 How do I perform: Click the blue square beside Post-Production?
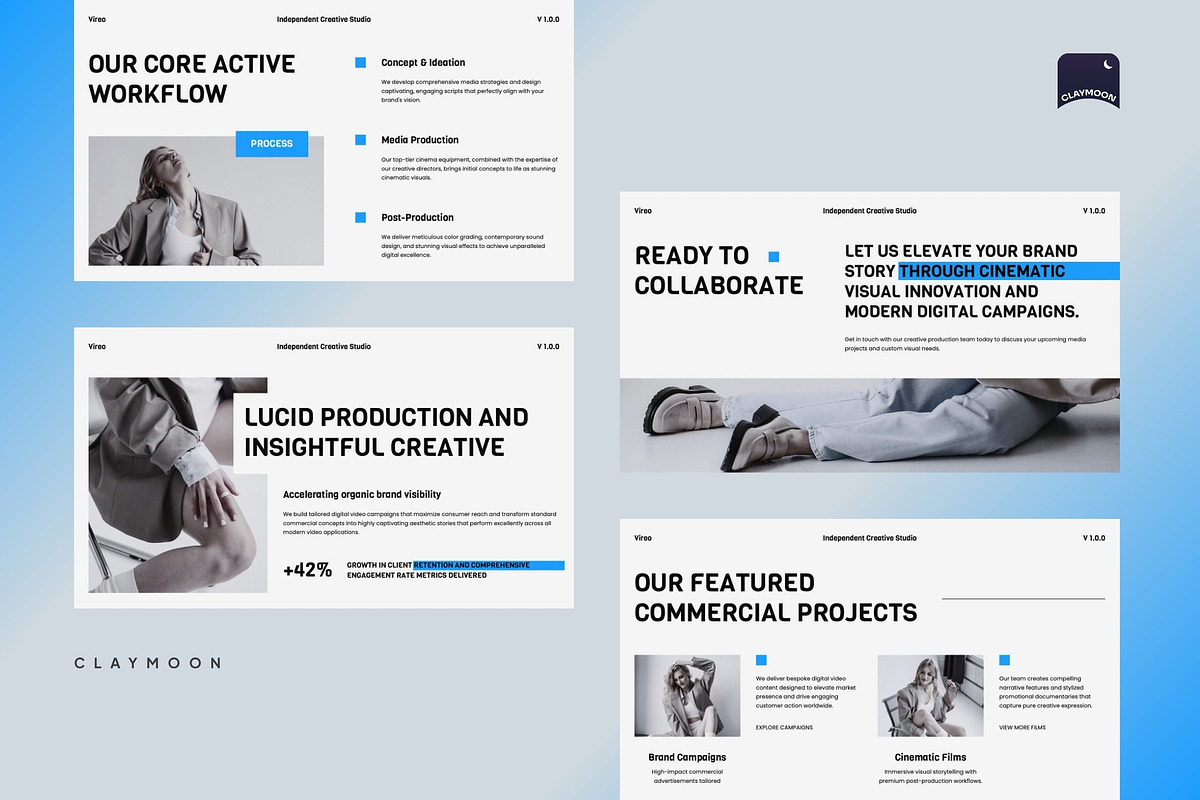click(360, 217)
